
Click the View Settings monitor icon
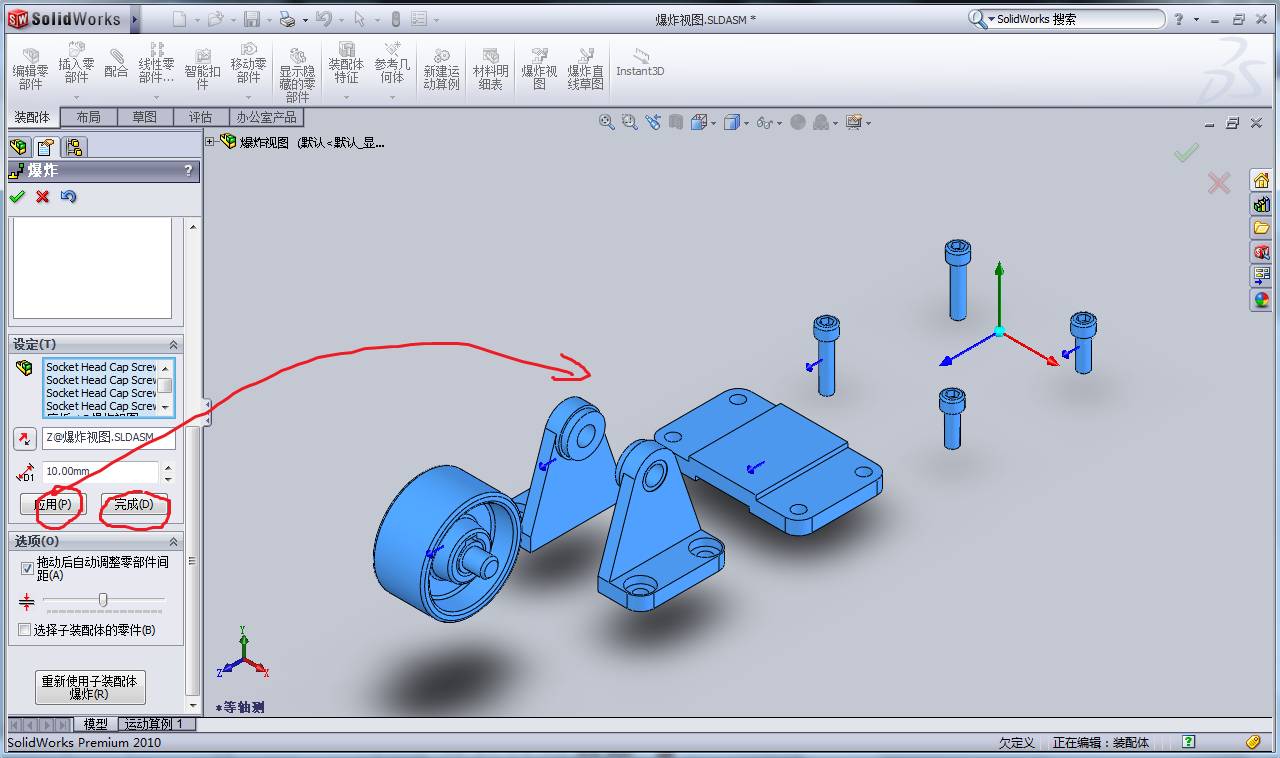853,122
